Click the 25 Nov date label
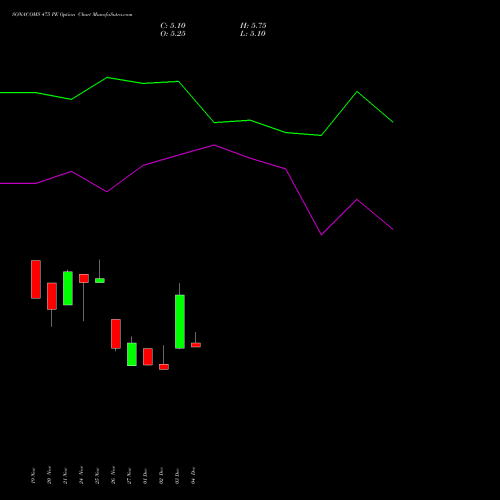Image resolution: width=500 pixels, height=500 pixels. [x=97, y=476]
